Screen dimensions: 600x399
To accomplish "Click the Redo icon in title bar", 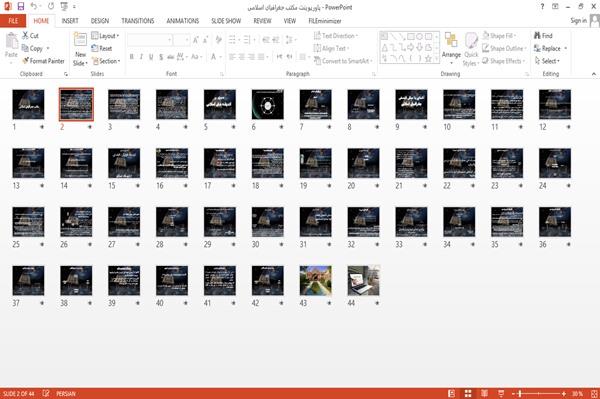I will click(51, 6).
